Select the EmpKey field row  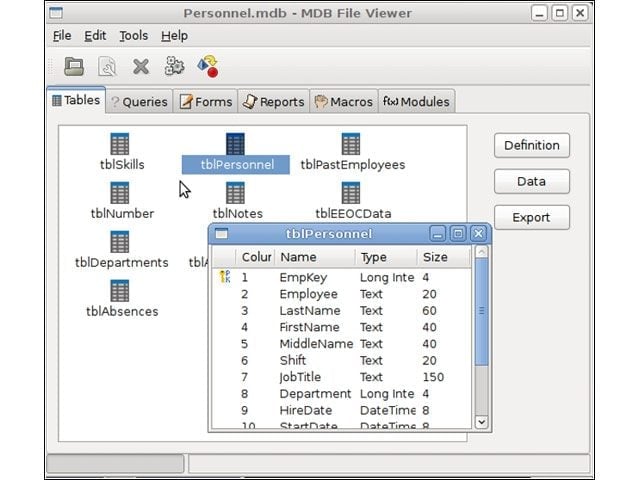point(342,278)
